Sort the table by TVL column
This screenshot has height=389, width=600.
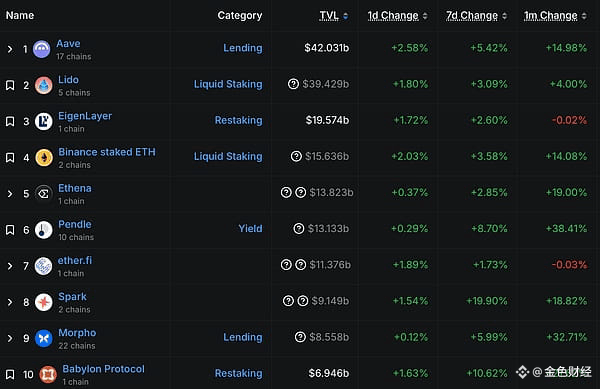[334, 16]
